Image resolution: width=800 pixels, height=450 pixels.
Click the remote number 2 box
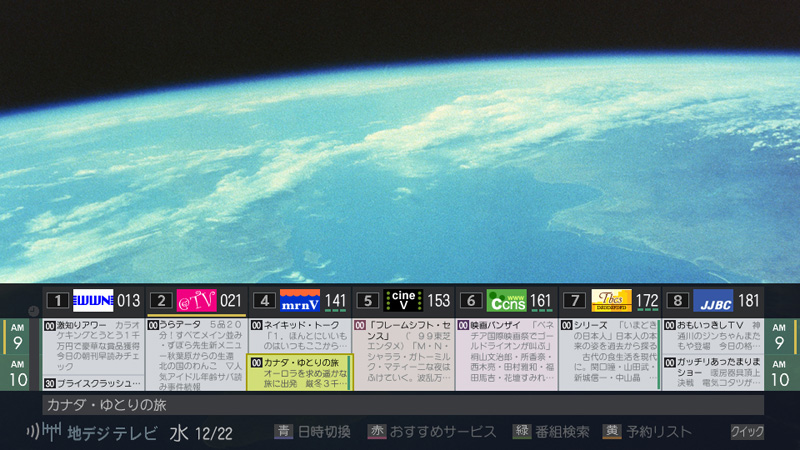161,301
